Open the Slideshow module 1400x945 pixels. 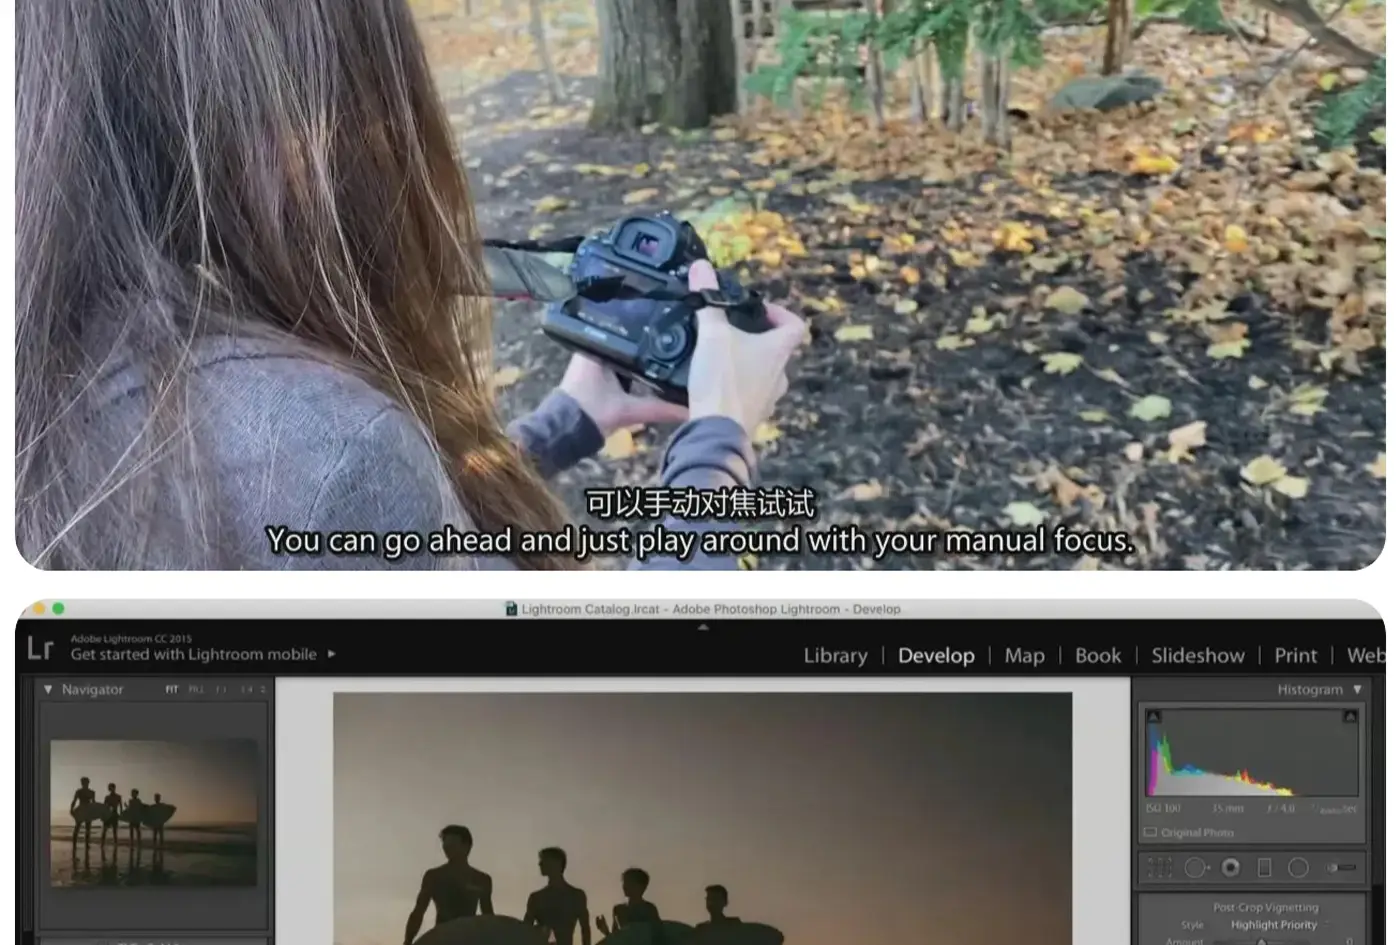[x=1198, y=656]
